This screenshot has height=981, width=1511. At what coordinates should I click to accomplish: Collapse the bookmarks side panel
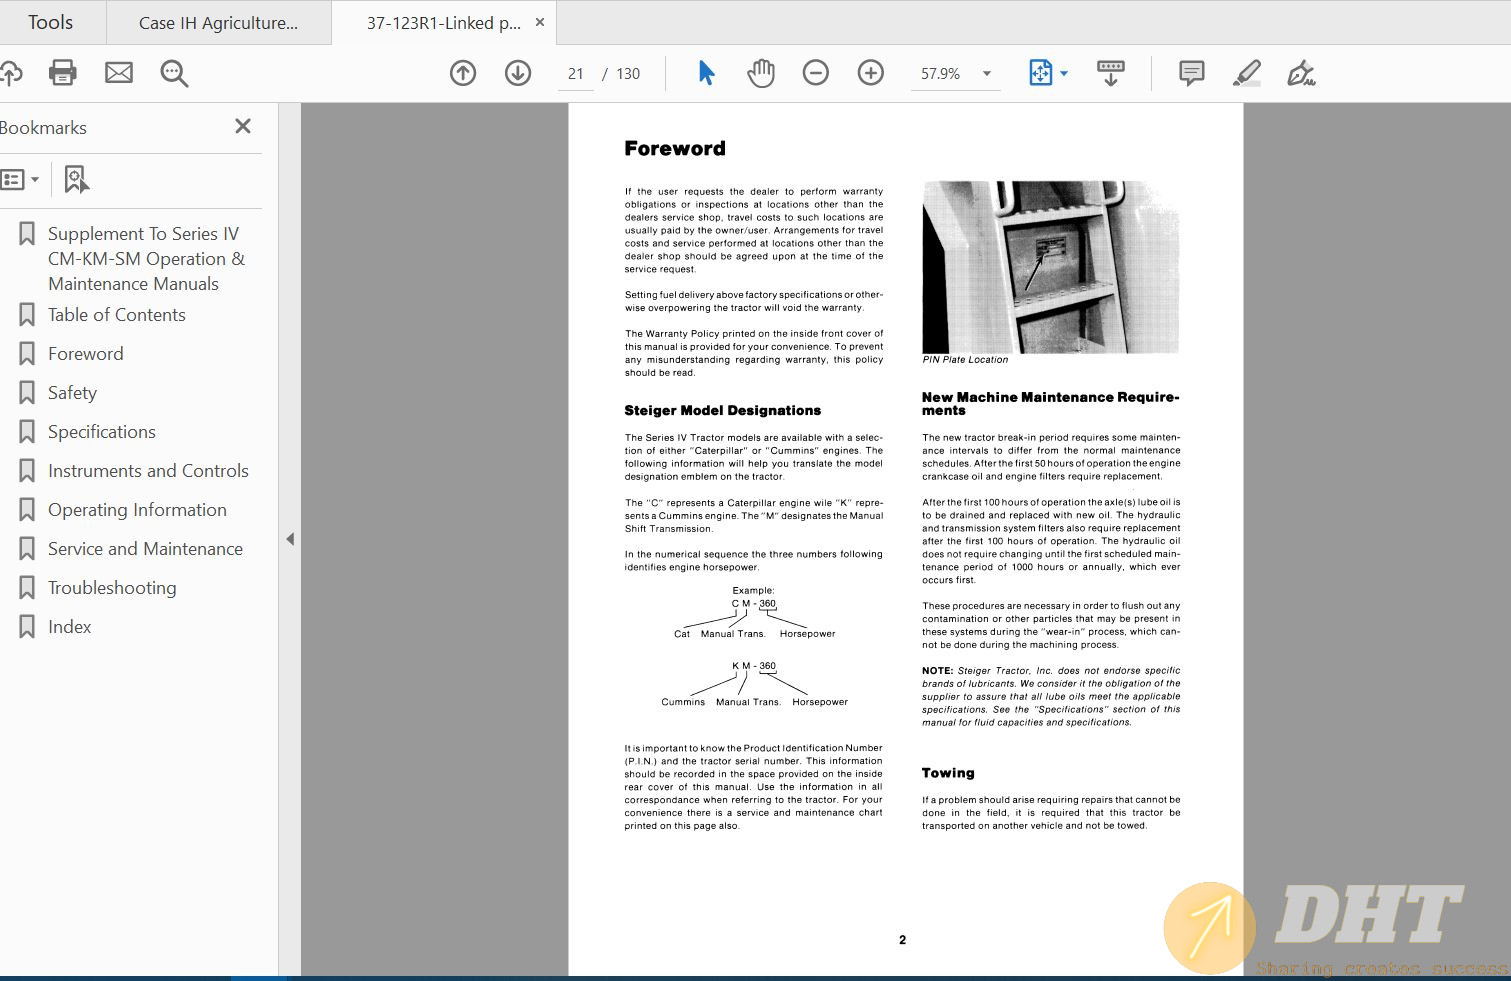click(290, 539)
